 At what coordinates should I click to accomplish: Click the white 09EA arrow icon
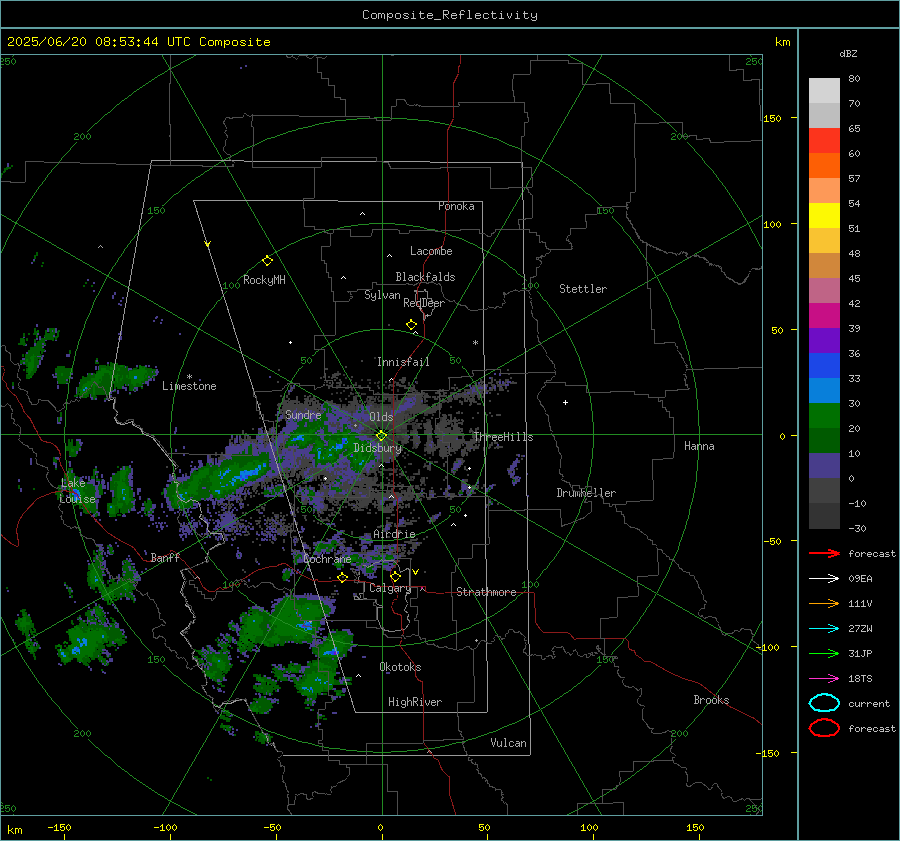point(824,579)
